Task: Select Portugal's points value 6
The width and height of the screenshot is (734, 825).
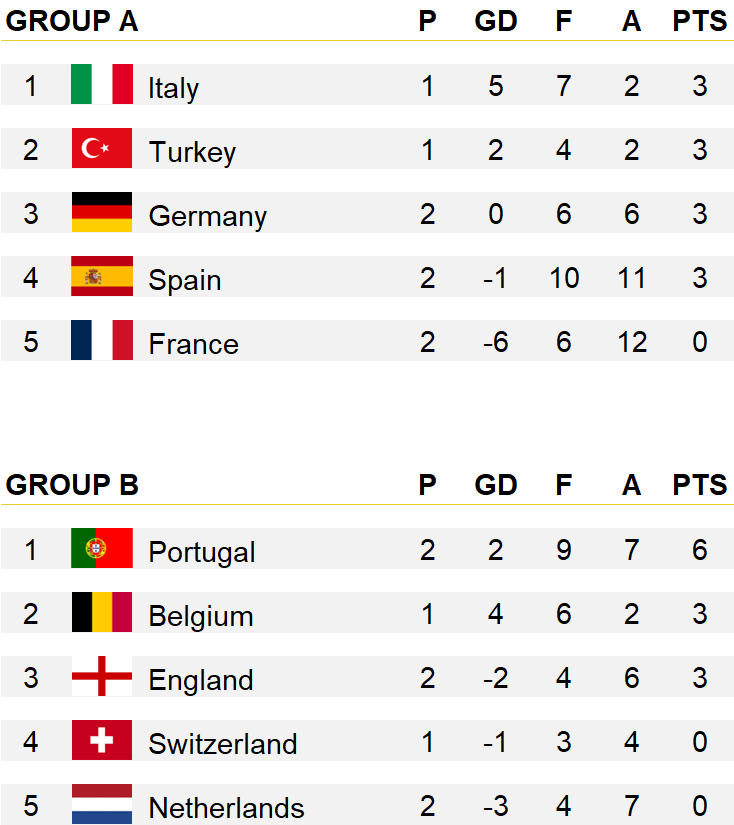Action: click(699, 550)
